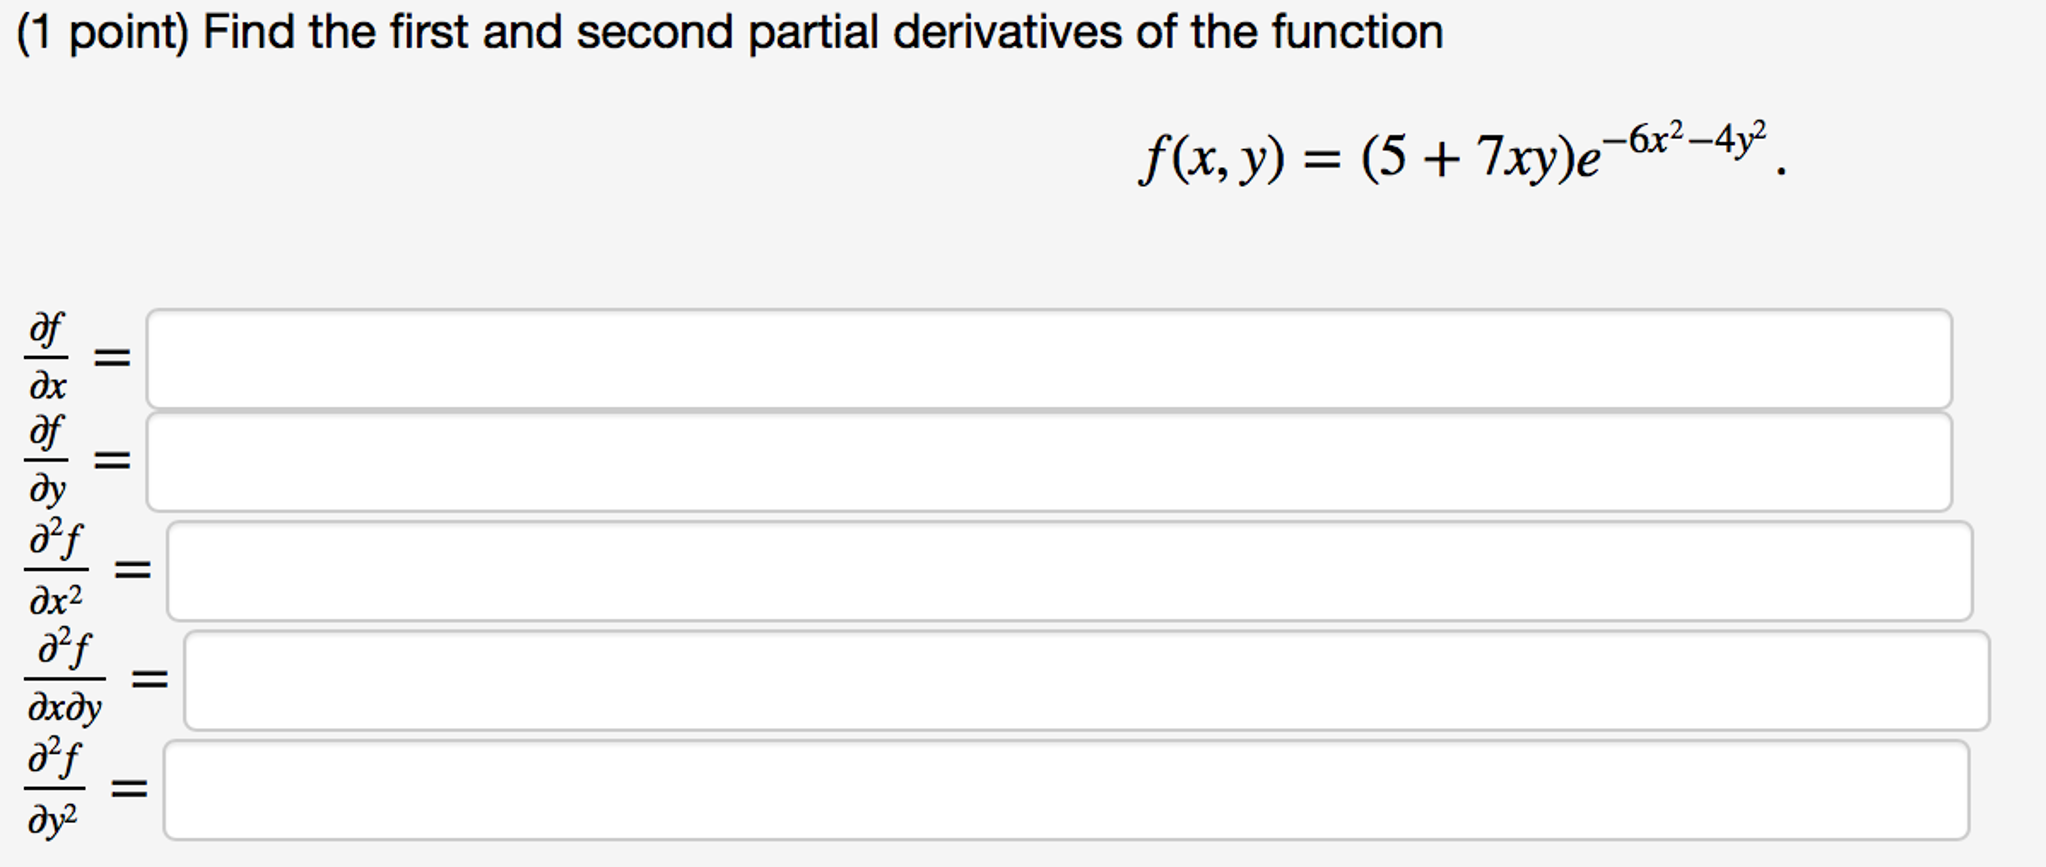Select the ∂²f/∂x² answer field
The image size is (2046, 867).
click(x=1070, y=571)
